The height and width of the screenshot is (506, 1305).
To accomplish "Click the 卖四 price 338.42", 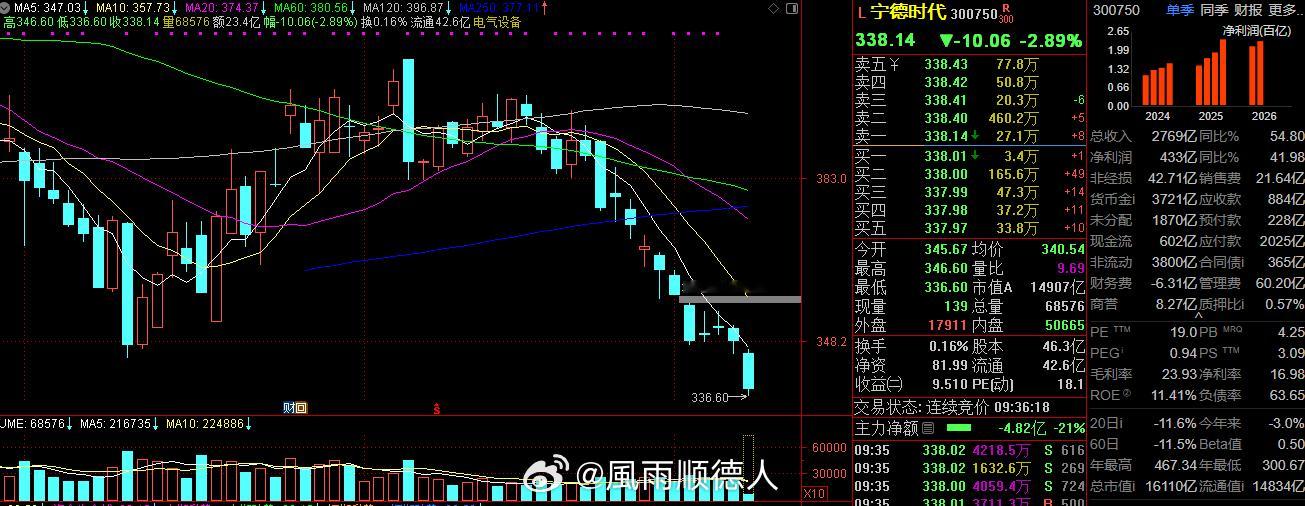I will 945,82.
